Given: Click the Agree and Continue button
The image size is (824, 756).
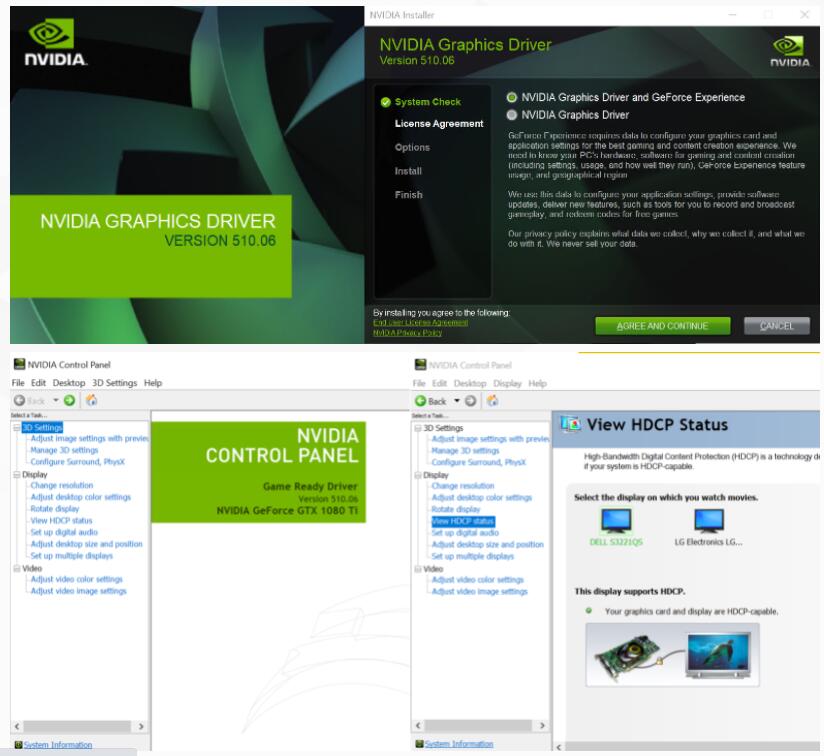Looking at the screenshot, I should (661, 326).
